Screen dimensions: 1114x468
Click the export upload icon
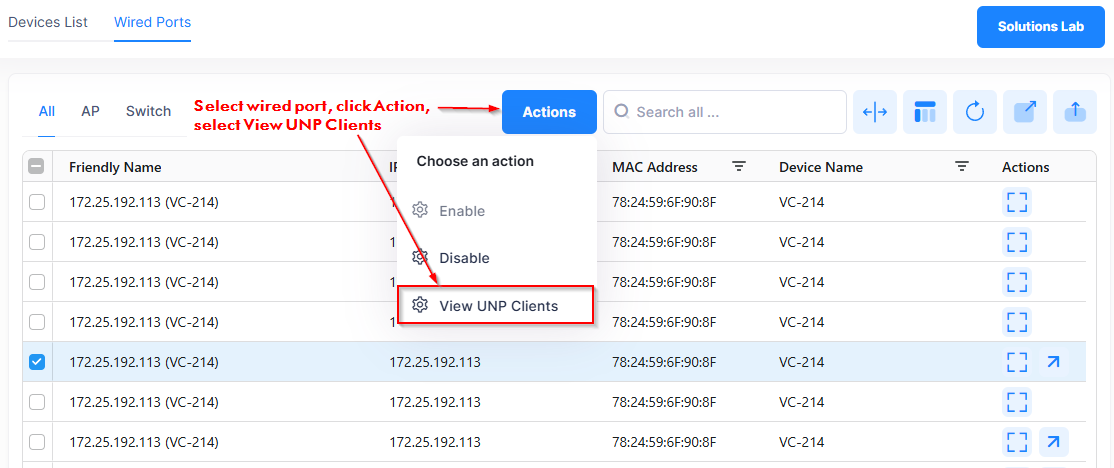pyautogui.click(x=1075, y=112)
